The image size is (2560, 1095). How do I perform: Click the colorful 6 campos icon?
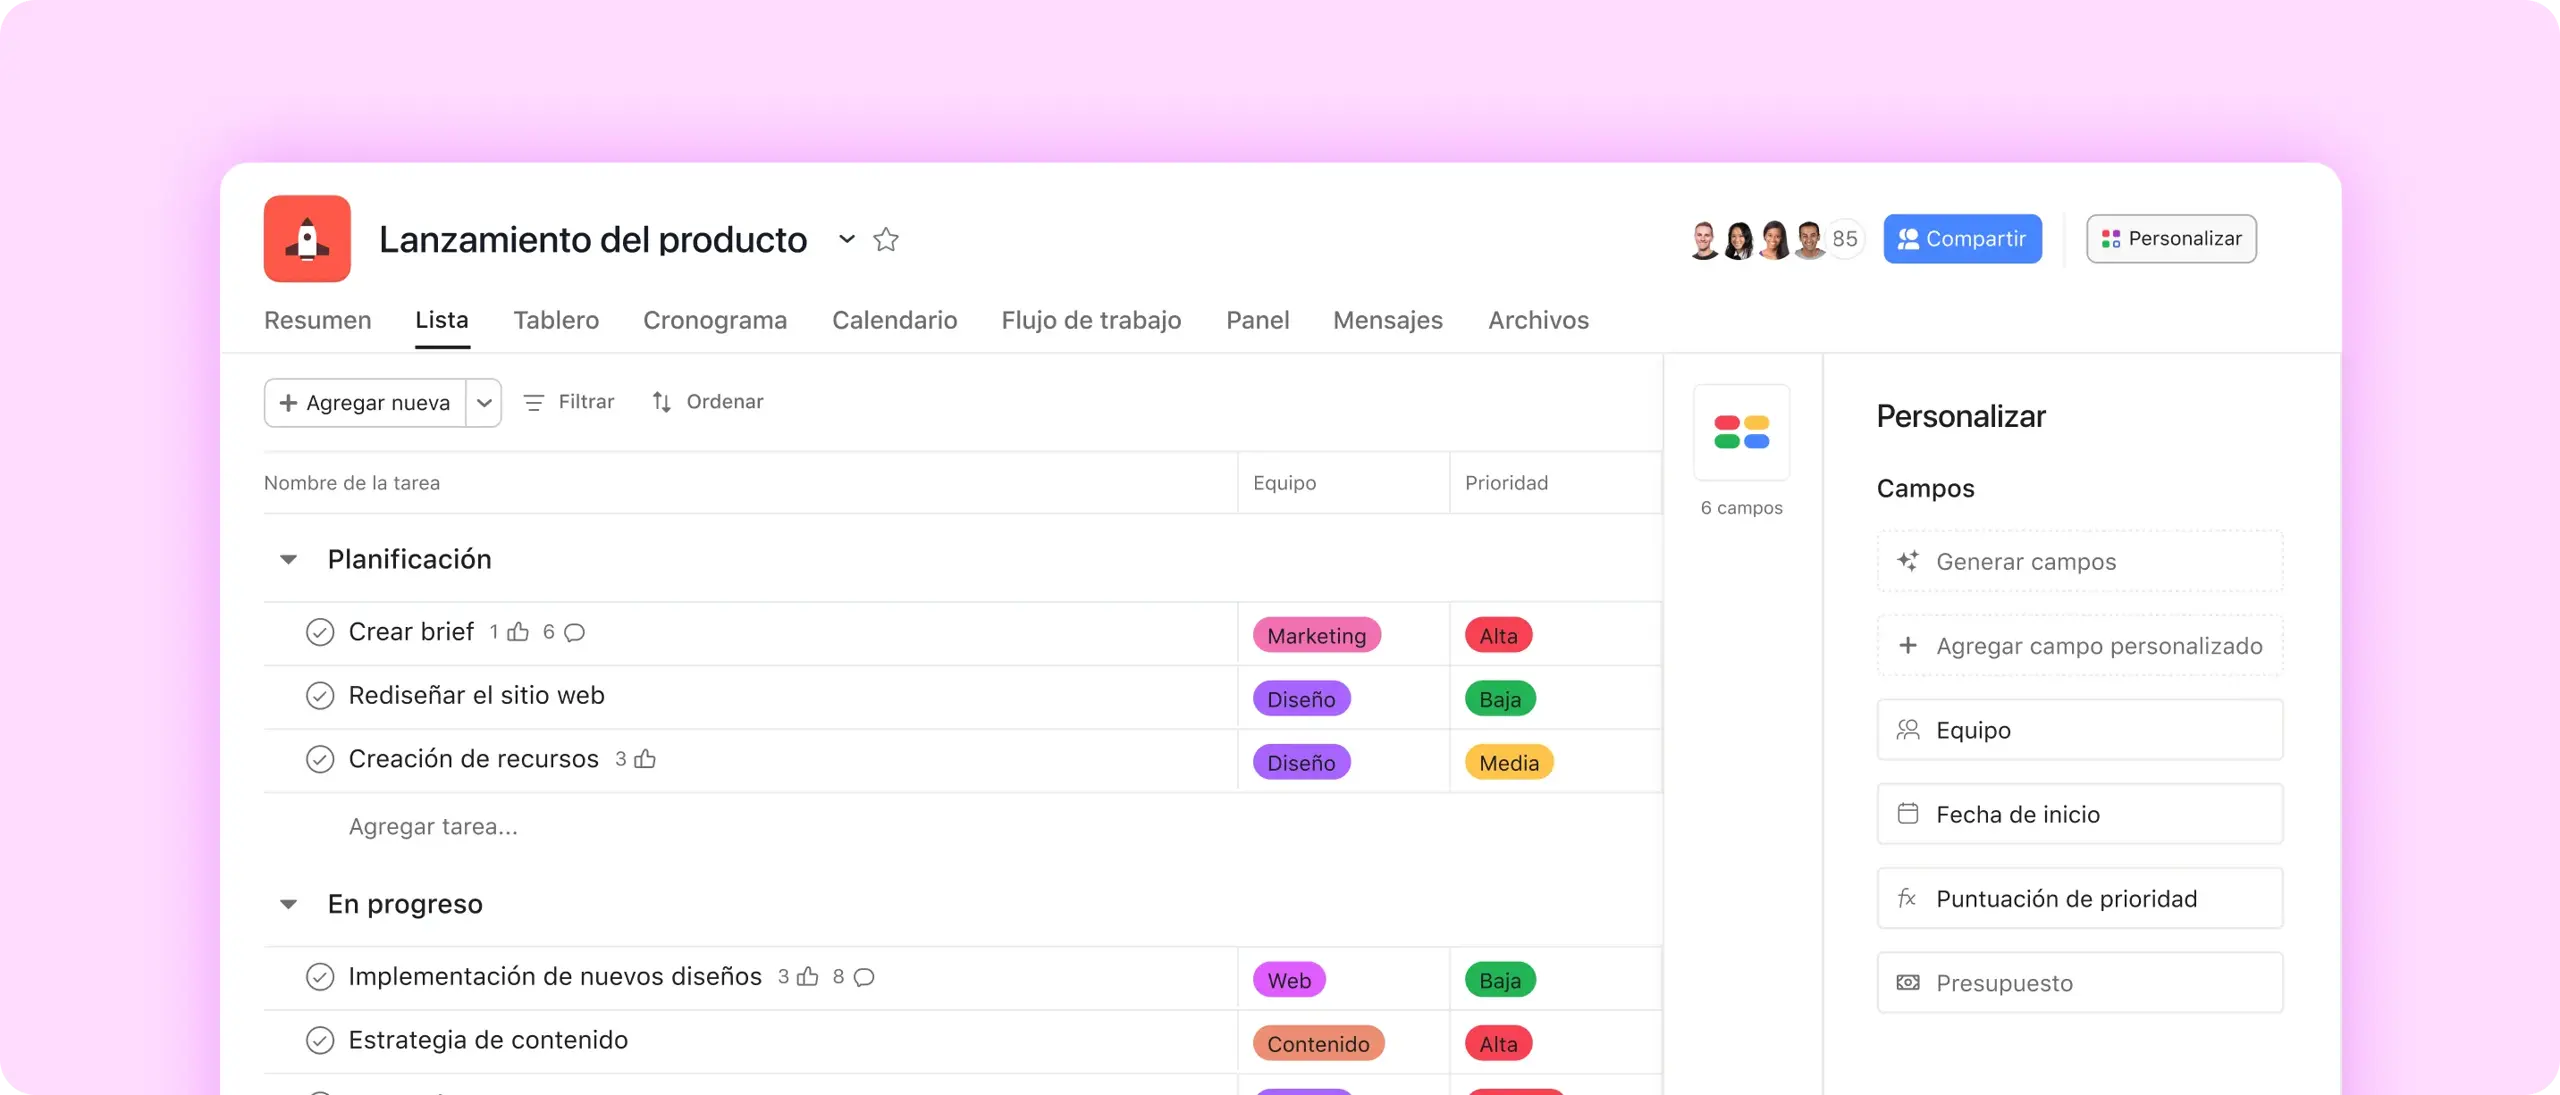[x=1741, y=432]
